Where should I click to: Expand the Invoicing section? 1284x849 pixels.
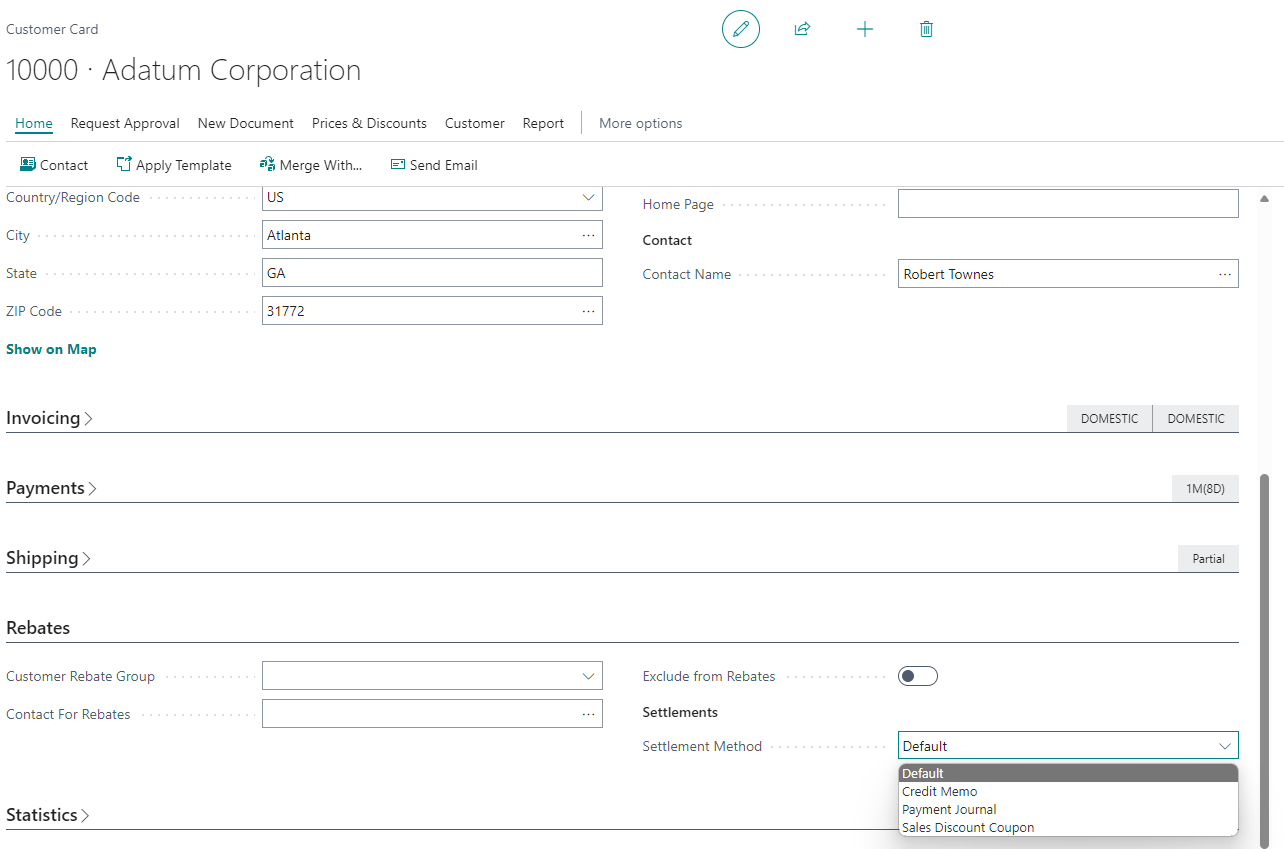tap(49, 418)
